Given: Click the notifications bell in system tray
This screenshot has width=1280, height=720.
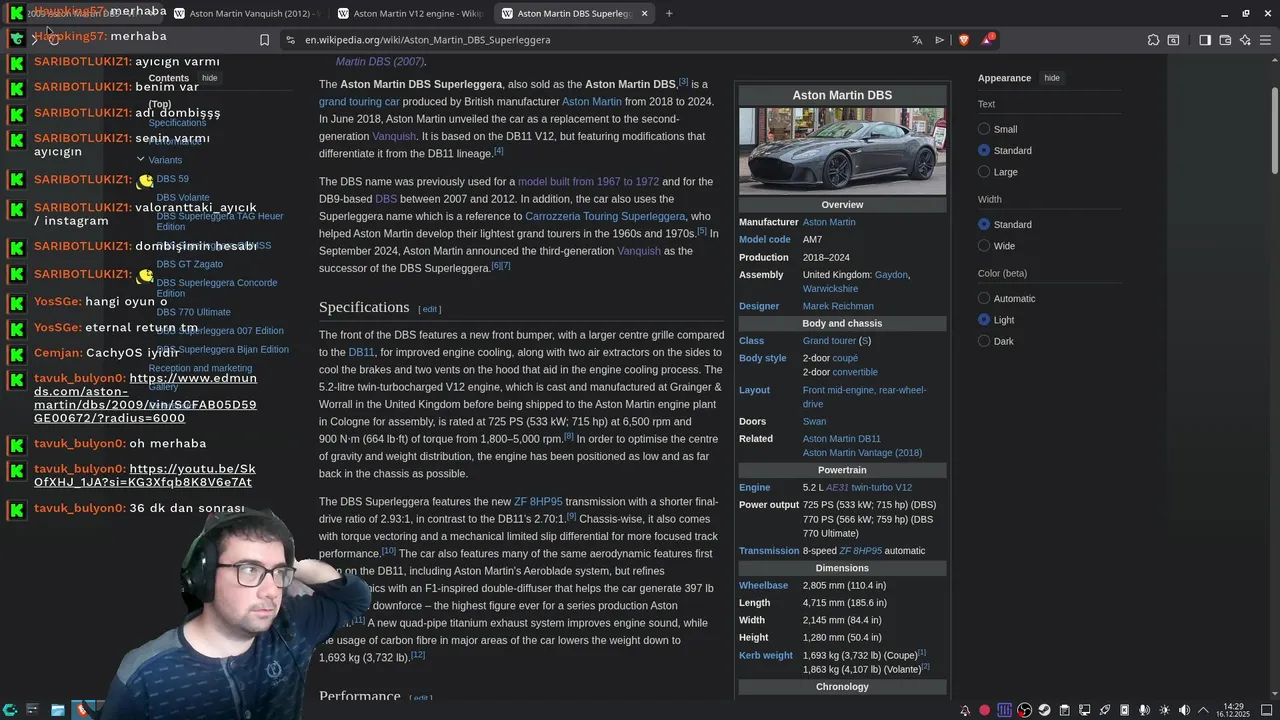Looking at the screenshot, I should tap(964, 710).
